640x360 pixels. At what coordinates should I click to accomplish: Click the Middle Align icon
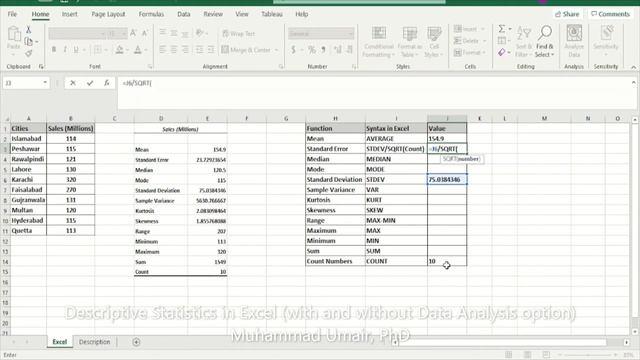[x=174, y=33]
